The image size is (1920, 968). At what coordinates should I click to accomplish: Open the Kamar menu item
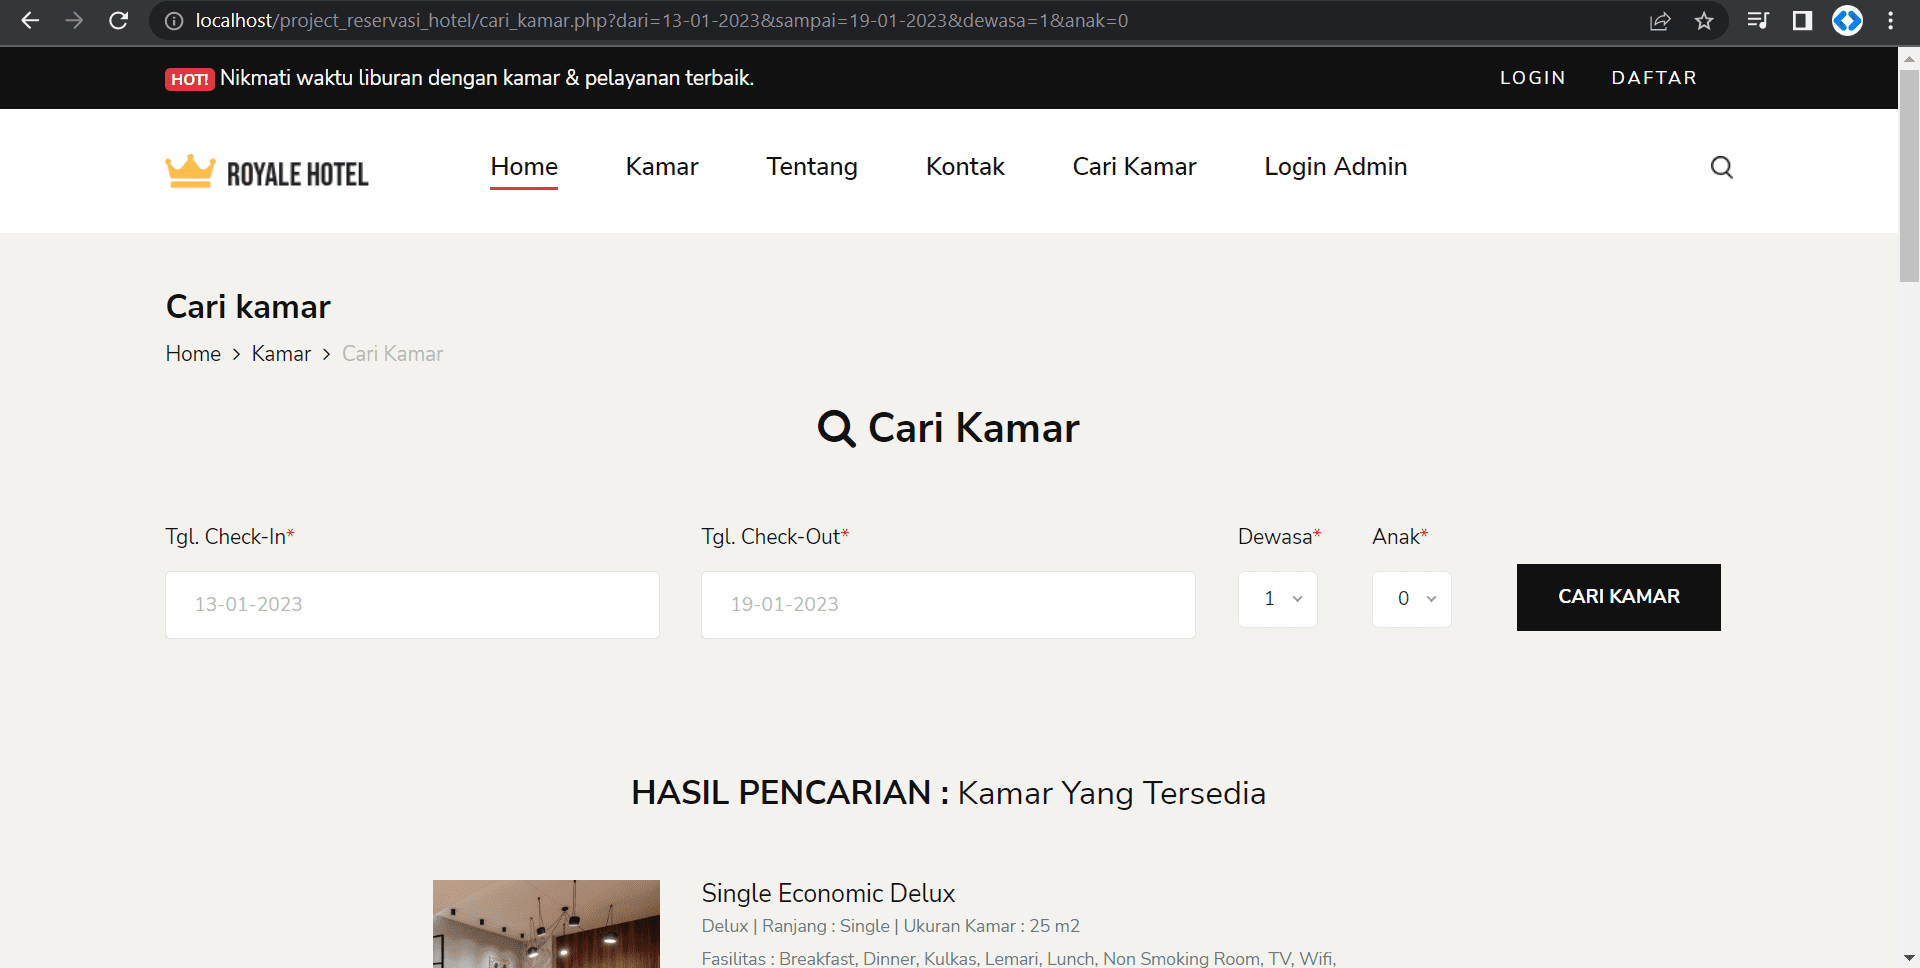pyautogui.click(x=661, y=167)
